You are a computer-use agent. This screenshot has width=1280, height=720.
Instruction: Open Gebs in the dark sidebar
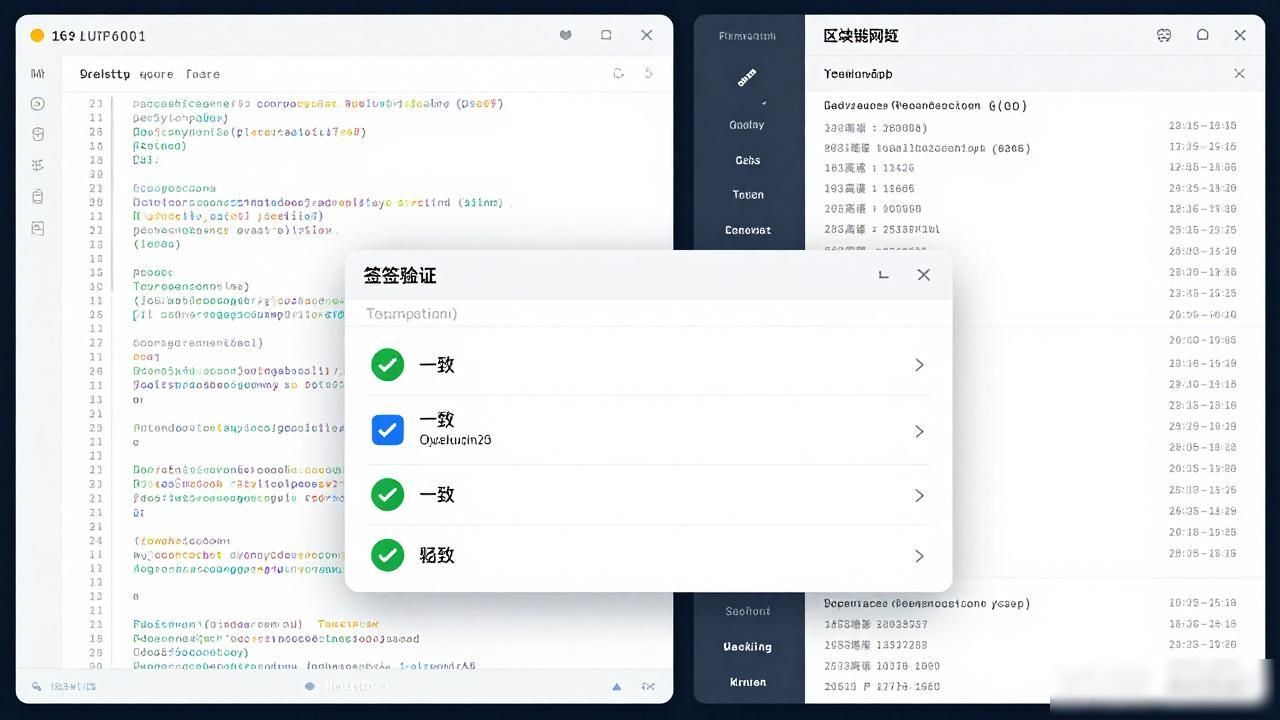(x=747, y=160)
